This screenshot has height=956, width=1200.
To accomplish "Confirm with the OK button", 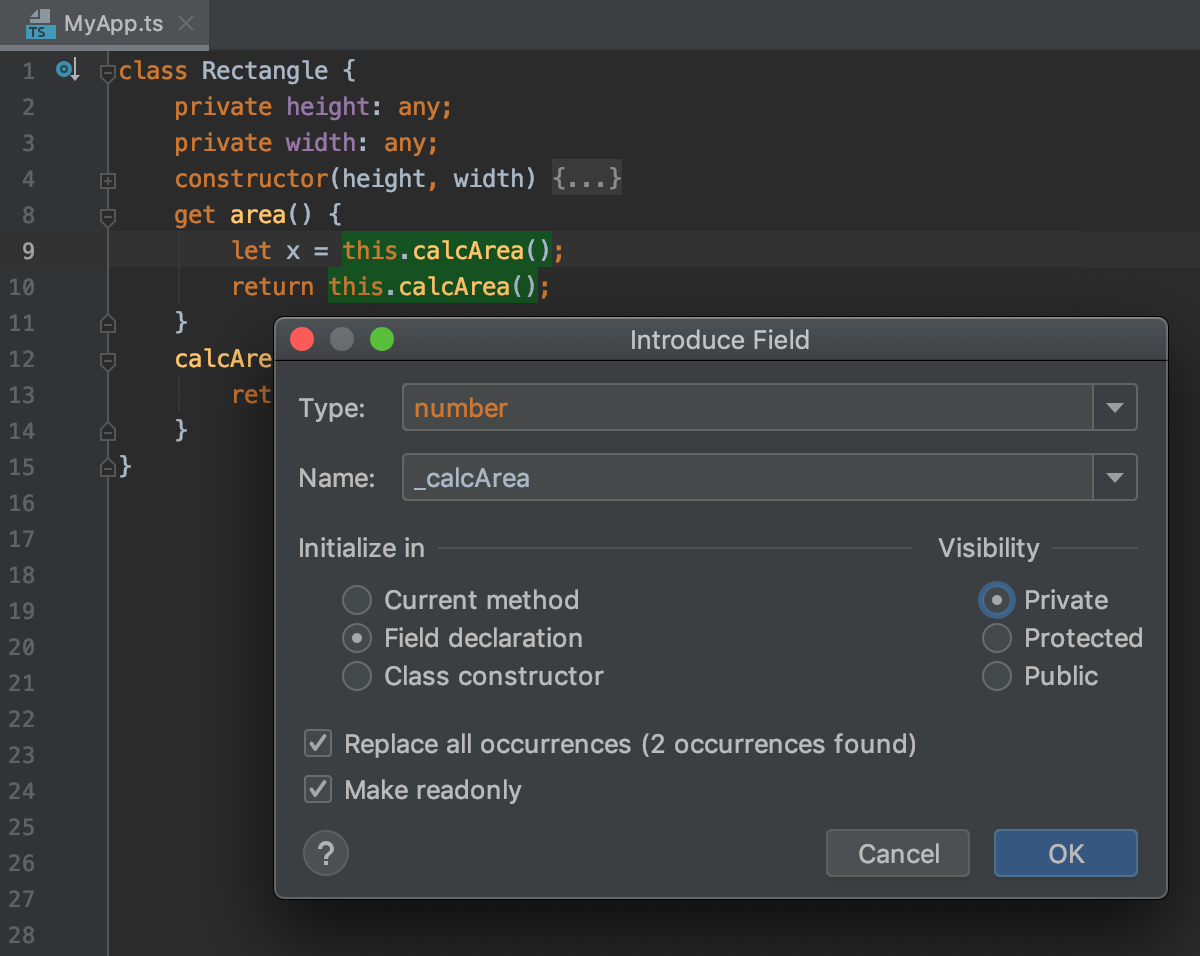I will tap(1066, 853).
